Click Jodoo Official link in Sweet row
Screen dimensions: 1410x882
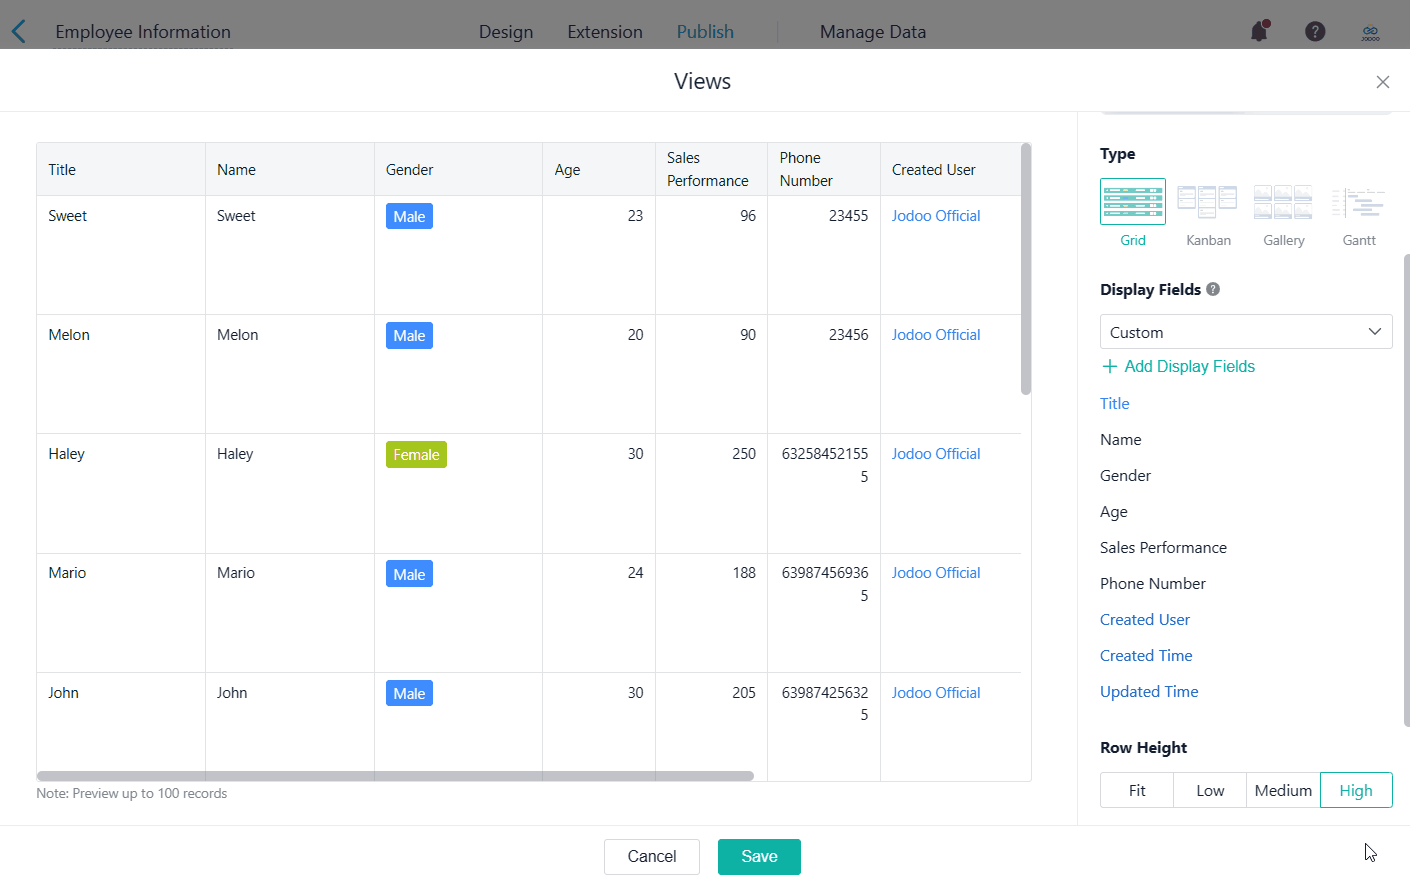tap(935, 216)
